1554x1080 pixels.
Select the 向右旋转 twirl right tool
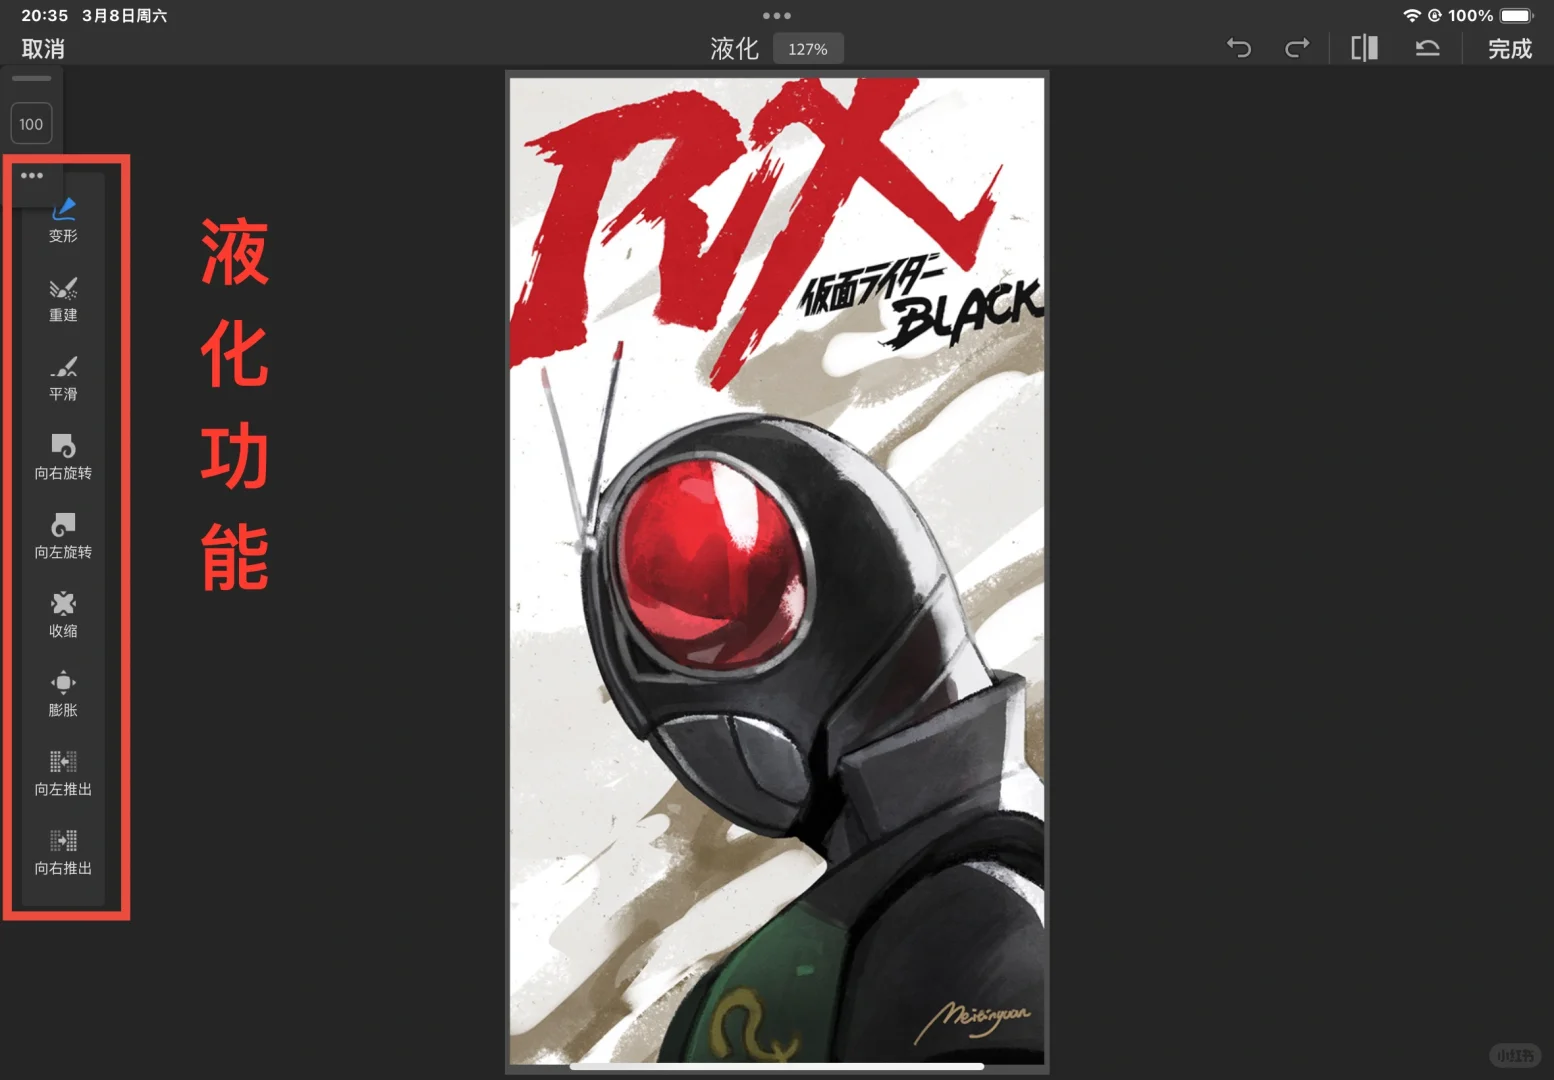click(63, 457)
